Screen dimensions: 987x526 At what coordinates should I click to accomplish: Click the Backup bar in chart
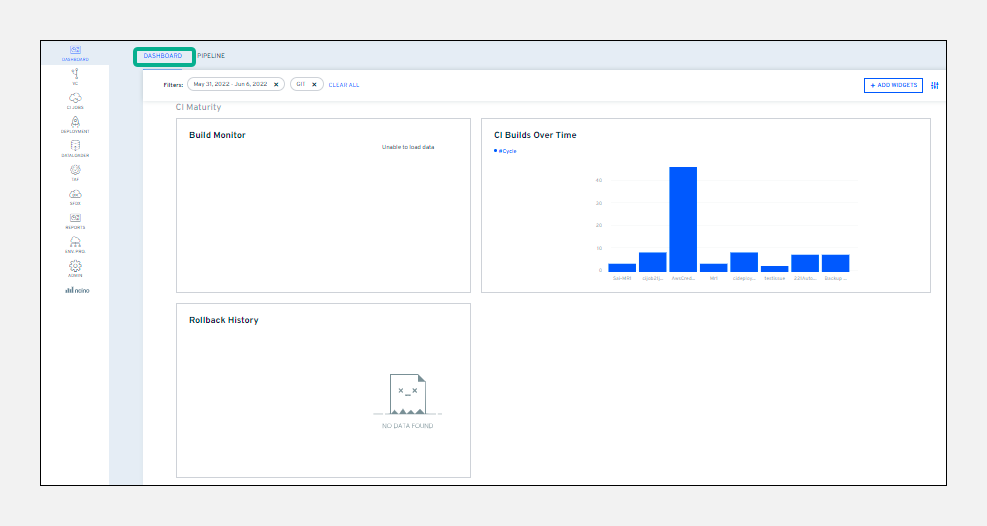tap(835, 263)
